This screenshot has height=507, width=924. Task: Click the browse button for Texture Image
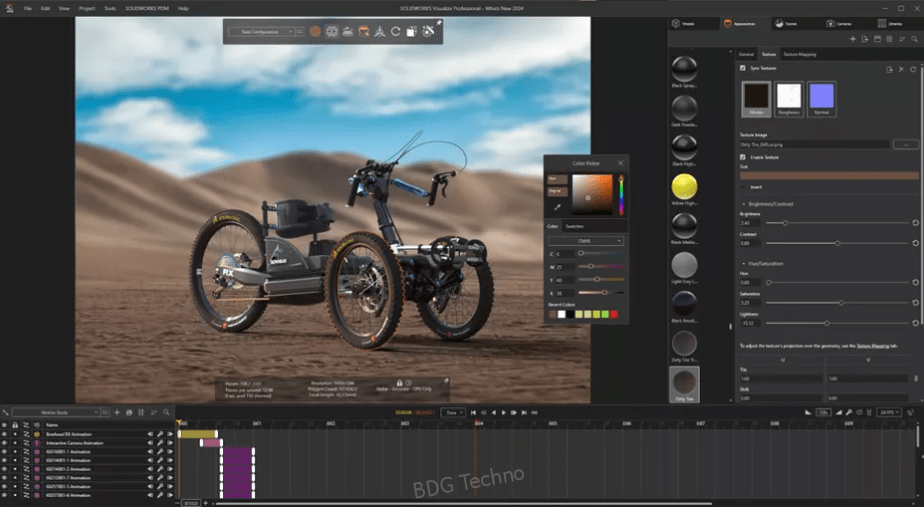pos(906,144)
